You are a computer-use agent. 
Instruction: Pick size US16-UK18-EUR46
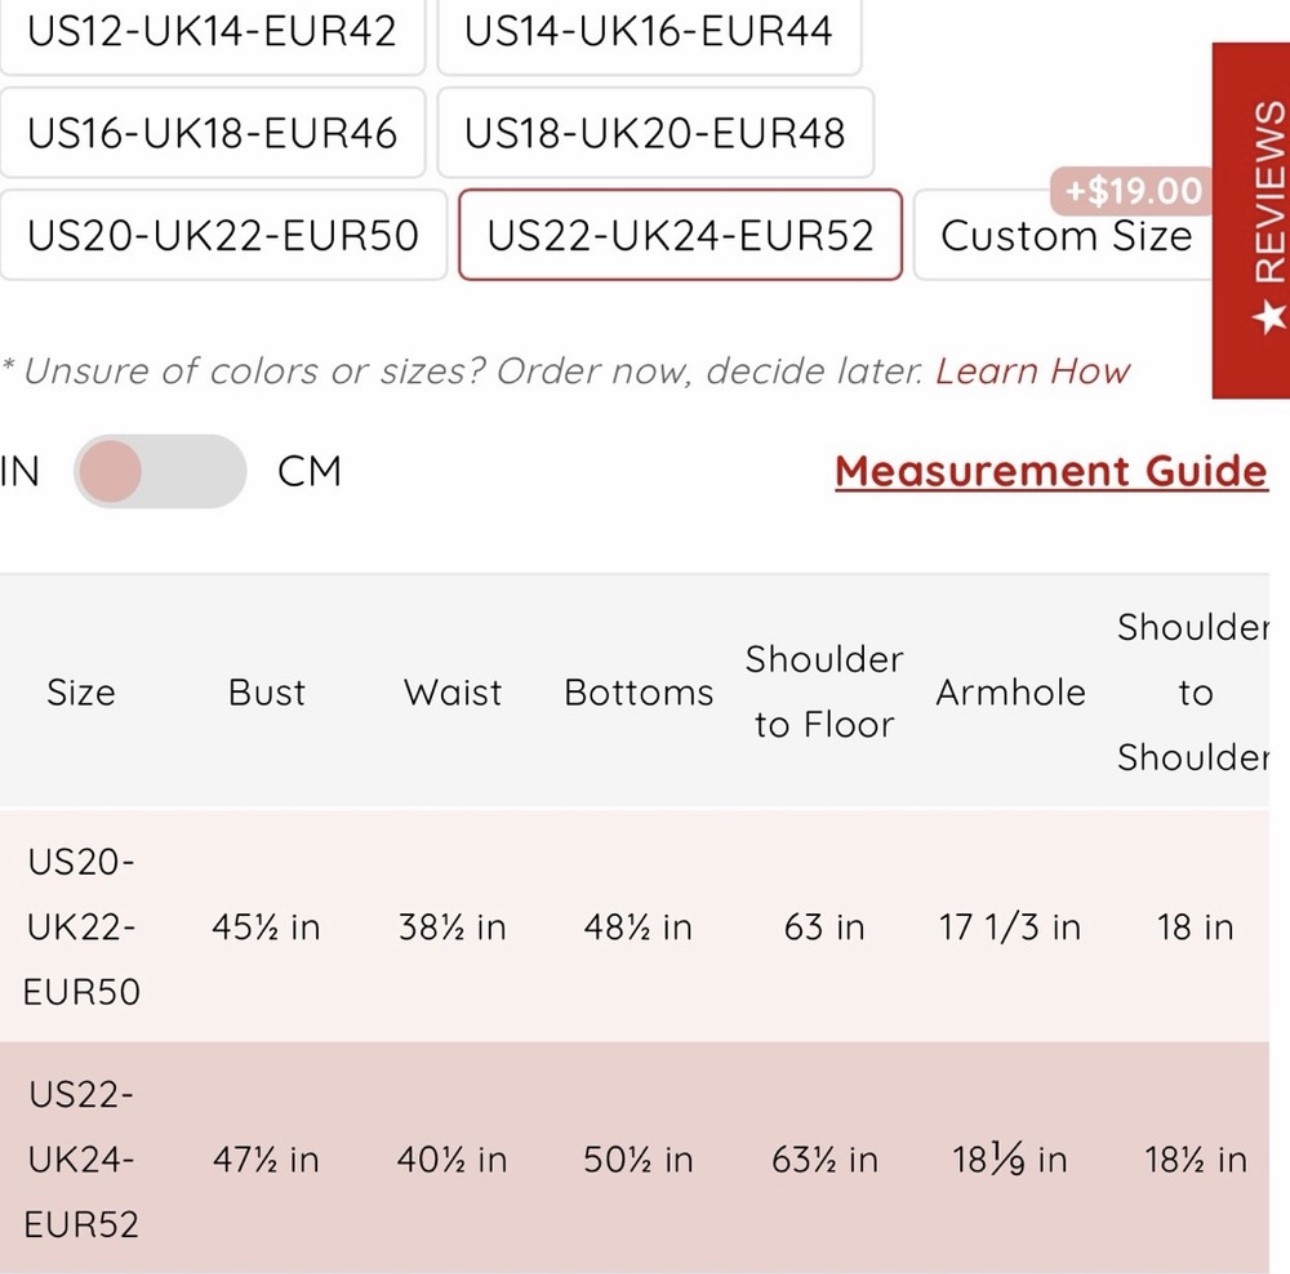(x=212, y=133)
